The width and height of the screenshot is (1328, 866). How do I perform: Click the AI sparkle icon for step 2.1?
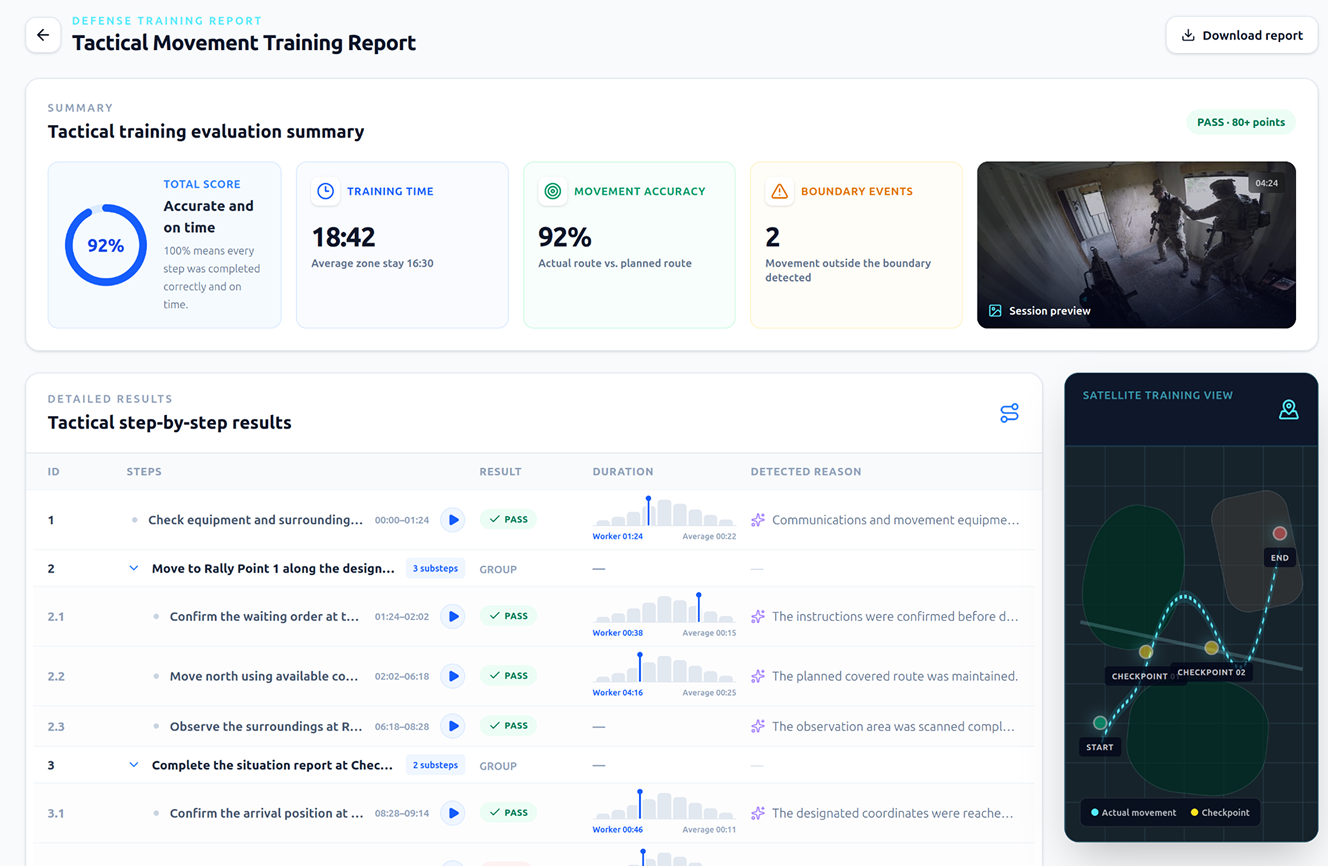coord(758,617)
